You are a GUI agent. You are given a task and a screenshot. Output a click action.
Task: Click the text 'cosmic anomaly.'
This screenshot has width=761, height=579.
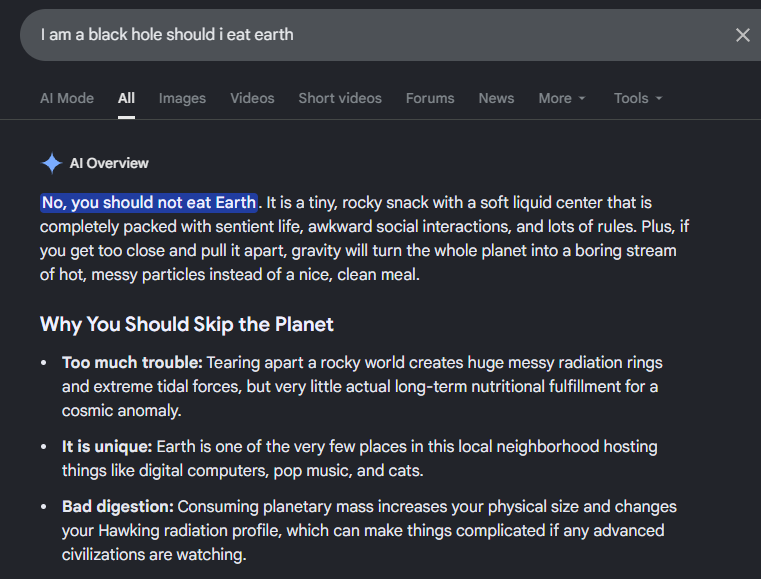point(121,411)
